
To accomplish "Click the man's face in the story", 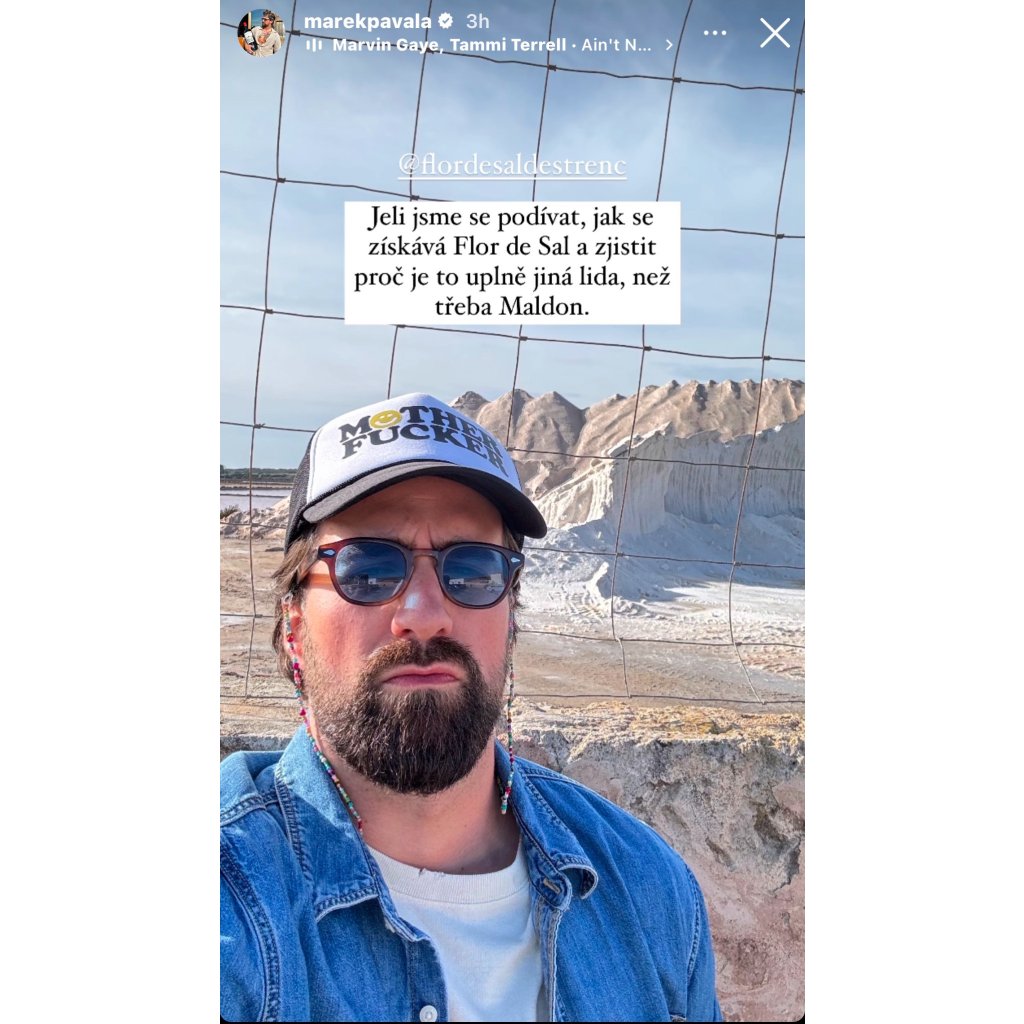I will [408, 627].
